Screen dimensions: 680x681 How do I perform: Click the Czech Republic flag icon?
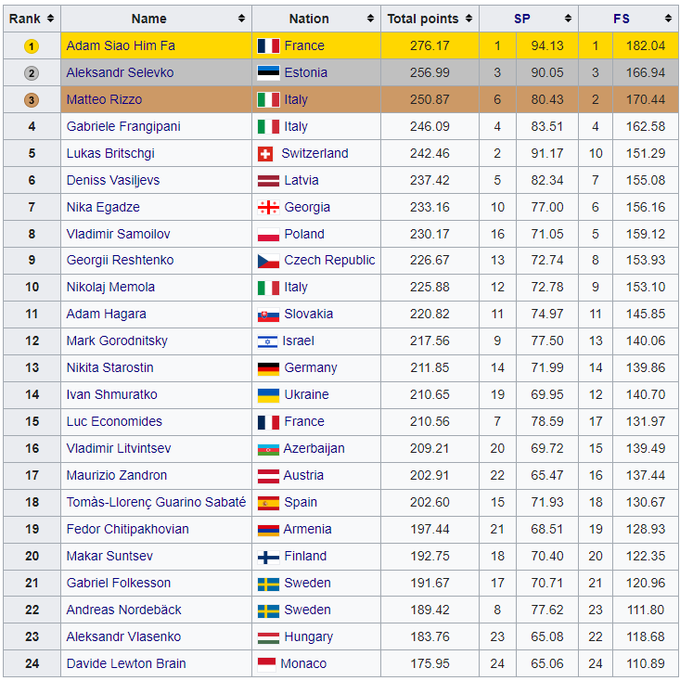coord(268,260)
